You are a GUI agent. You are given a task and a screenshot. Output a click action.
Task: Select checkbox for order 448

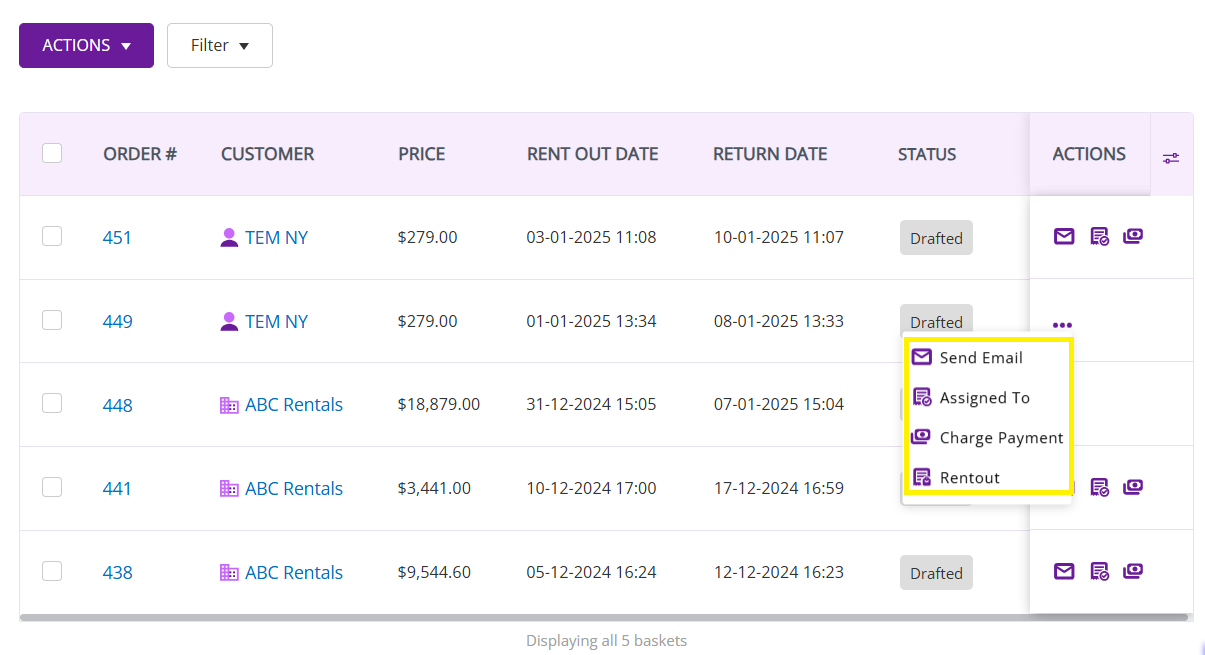[52, 403]
